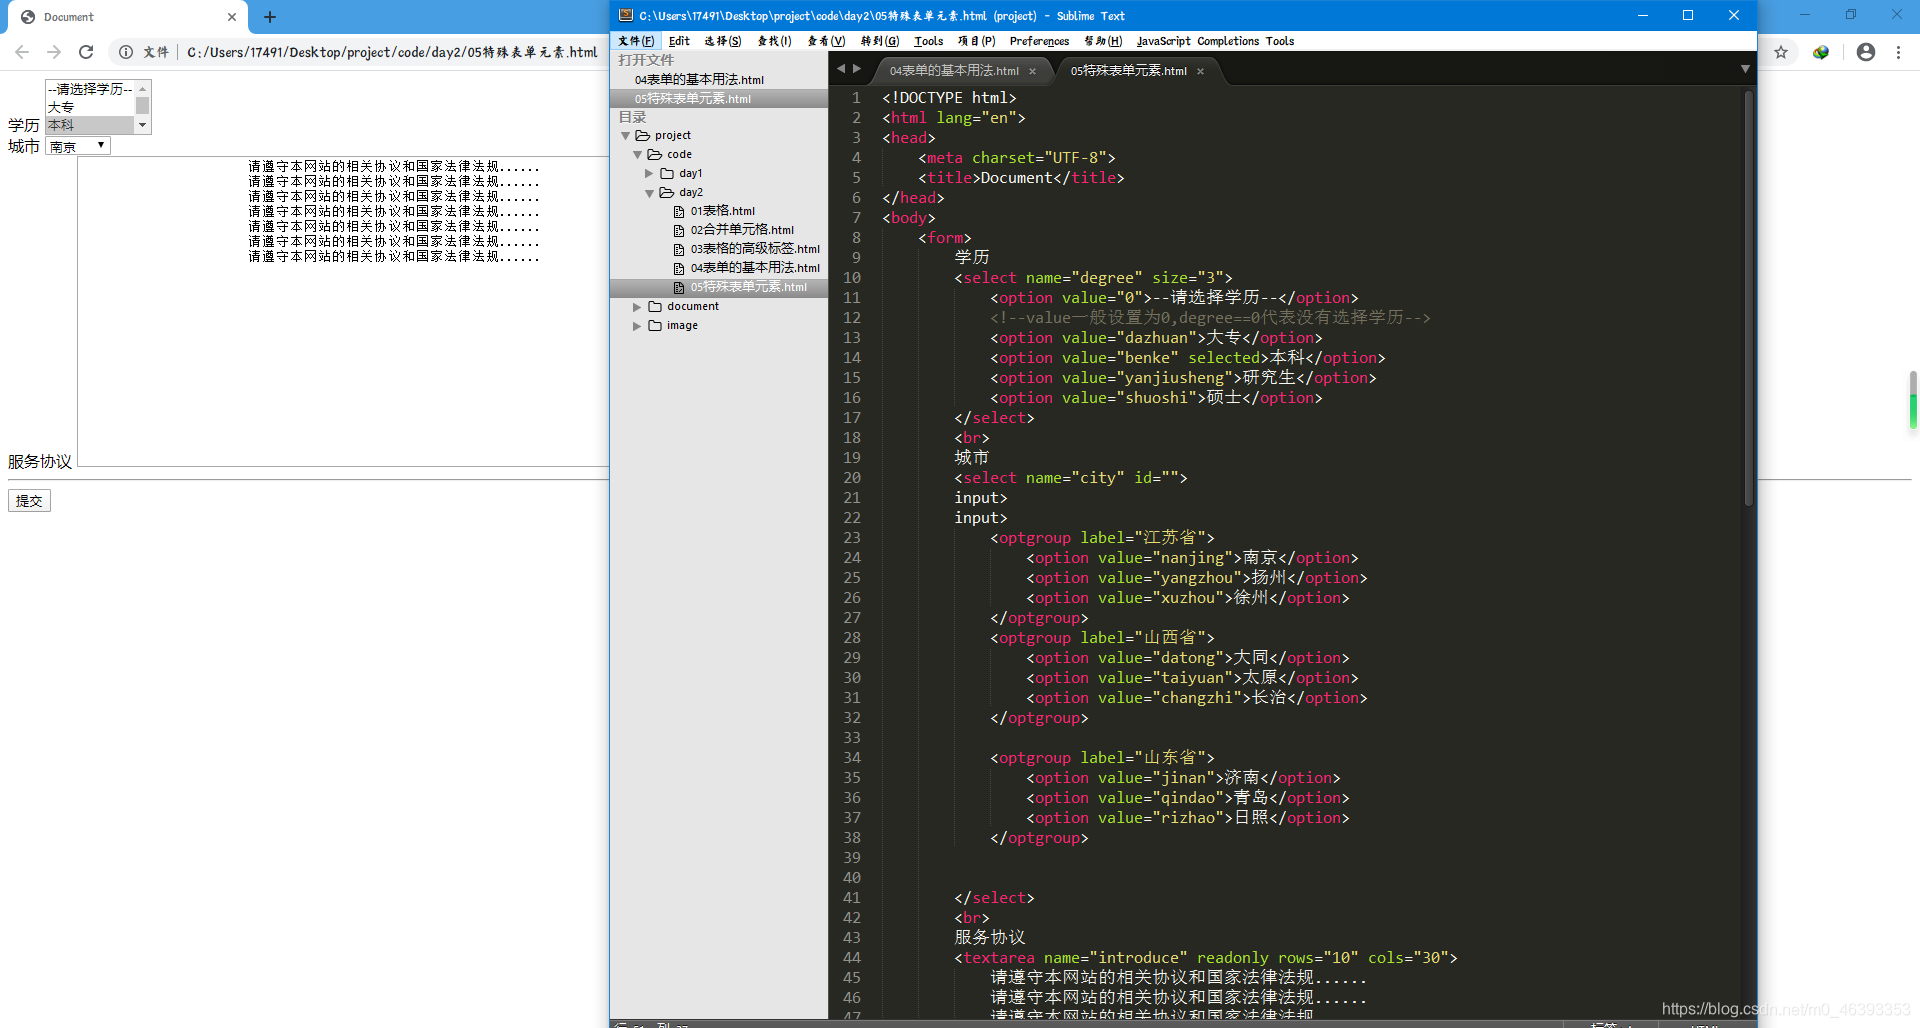Click the browser back arrow
Image resolution: width=1920 pixels, height=1028 pixels.
point(22,52)
